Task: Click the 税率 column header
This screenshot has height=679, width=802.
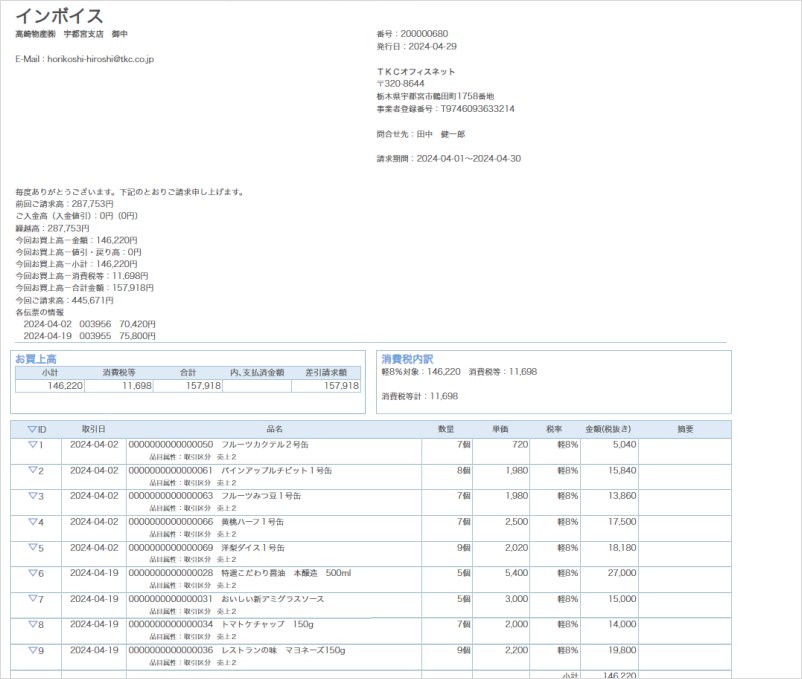Action: click(554, 429)
